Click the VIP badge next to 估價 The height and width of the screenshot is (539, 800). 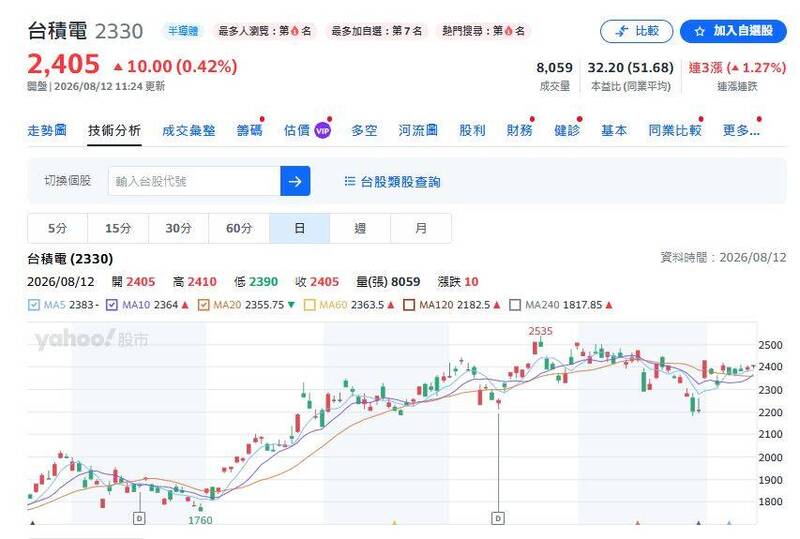point(322,131)
